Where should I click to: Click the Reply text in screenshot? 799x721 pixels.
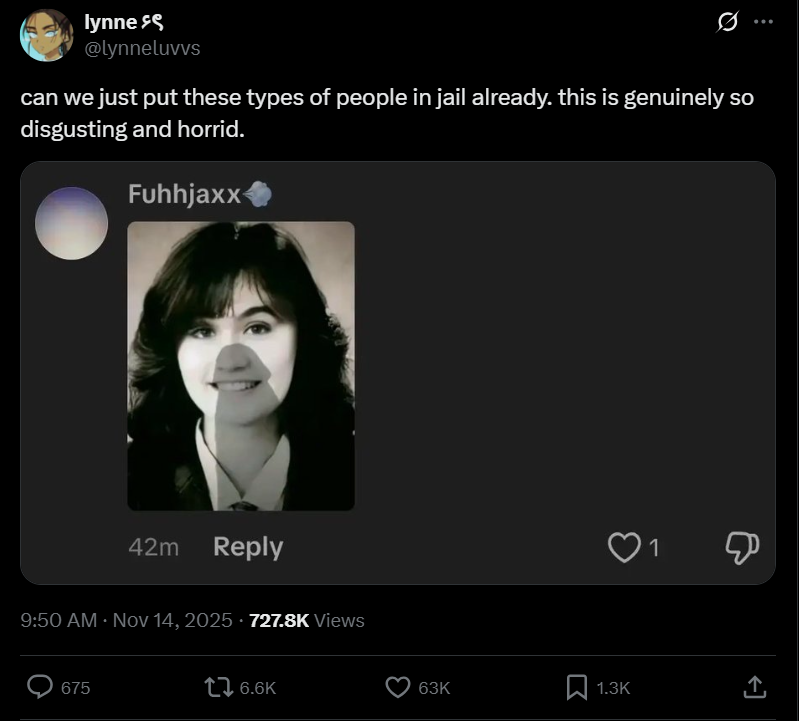248,547
